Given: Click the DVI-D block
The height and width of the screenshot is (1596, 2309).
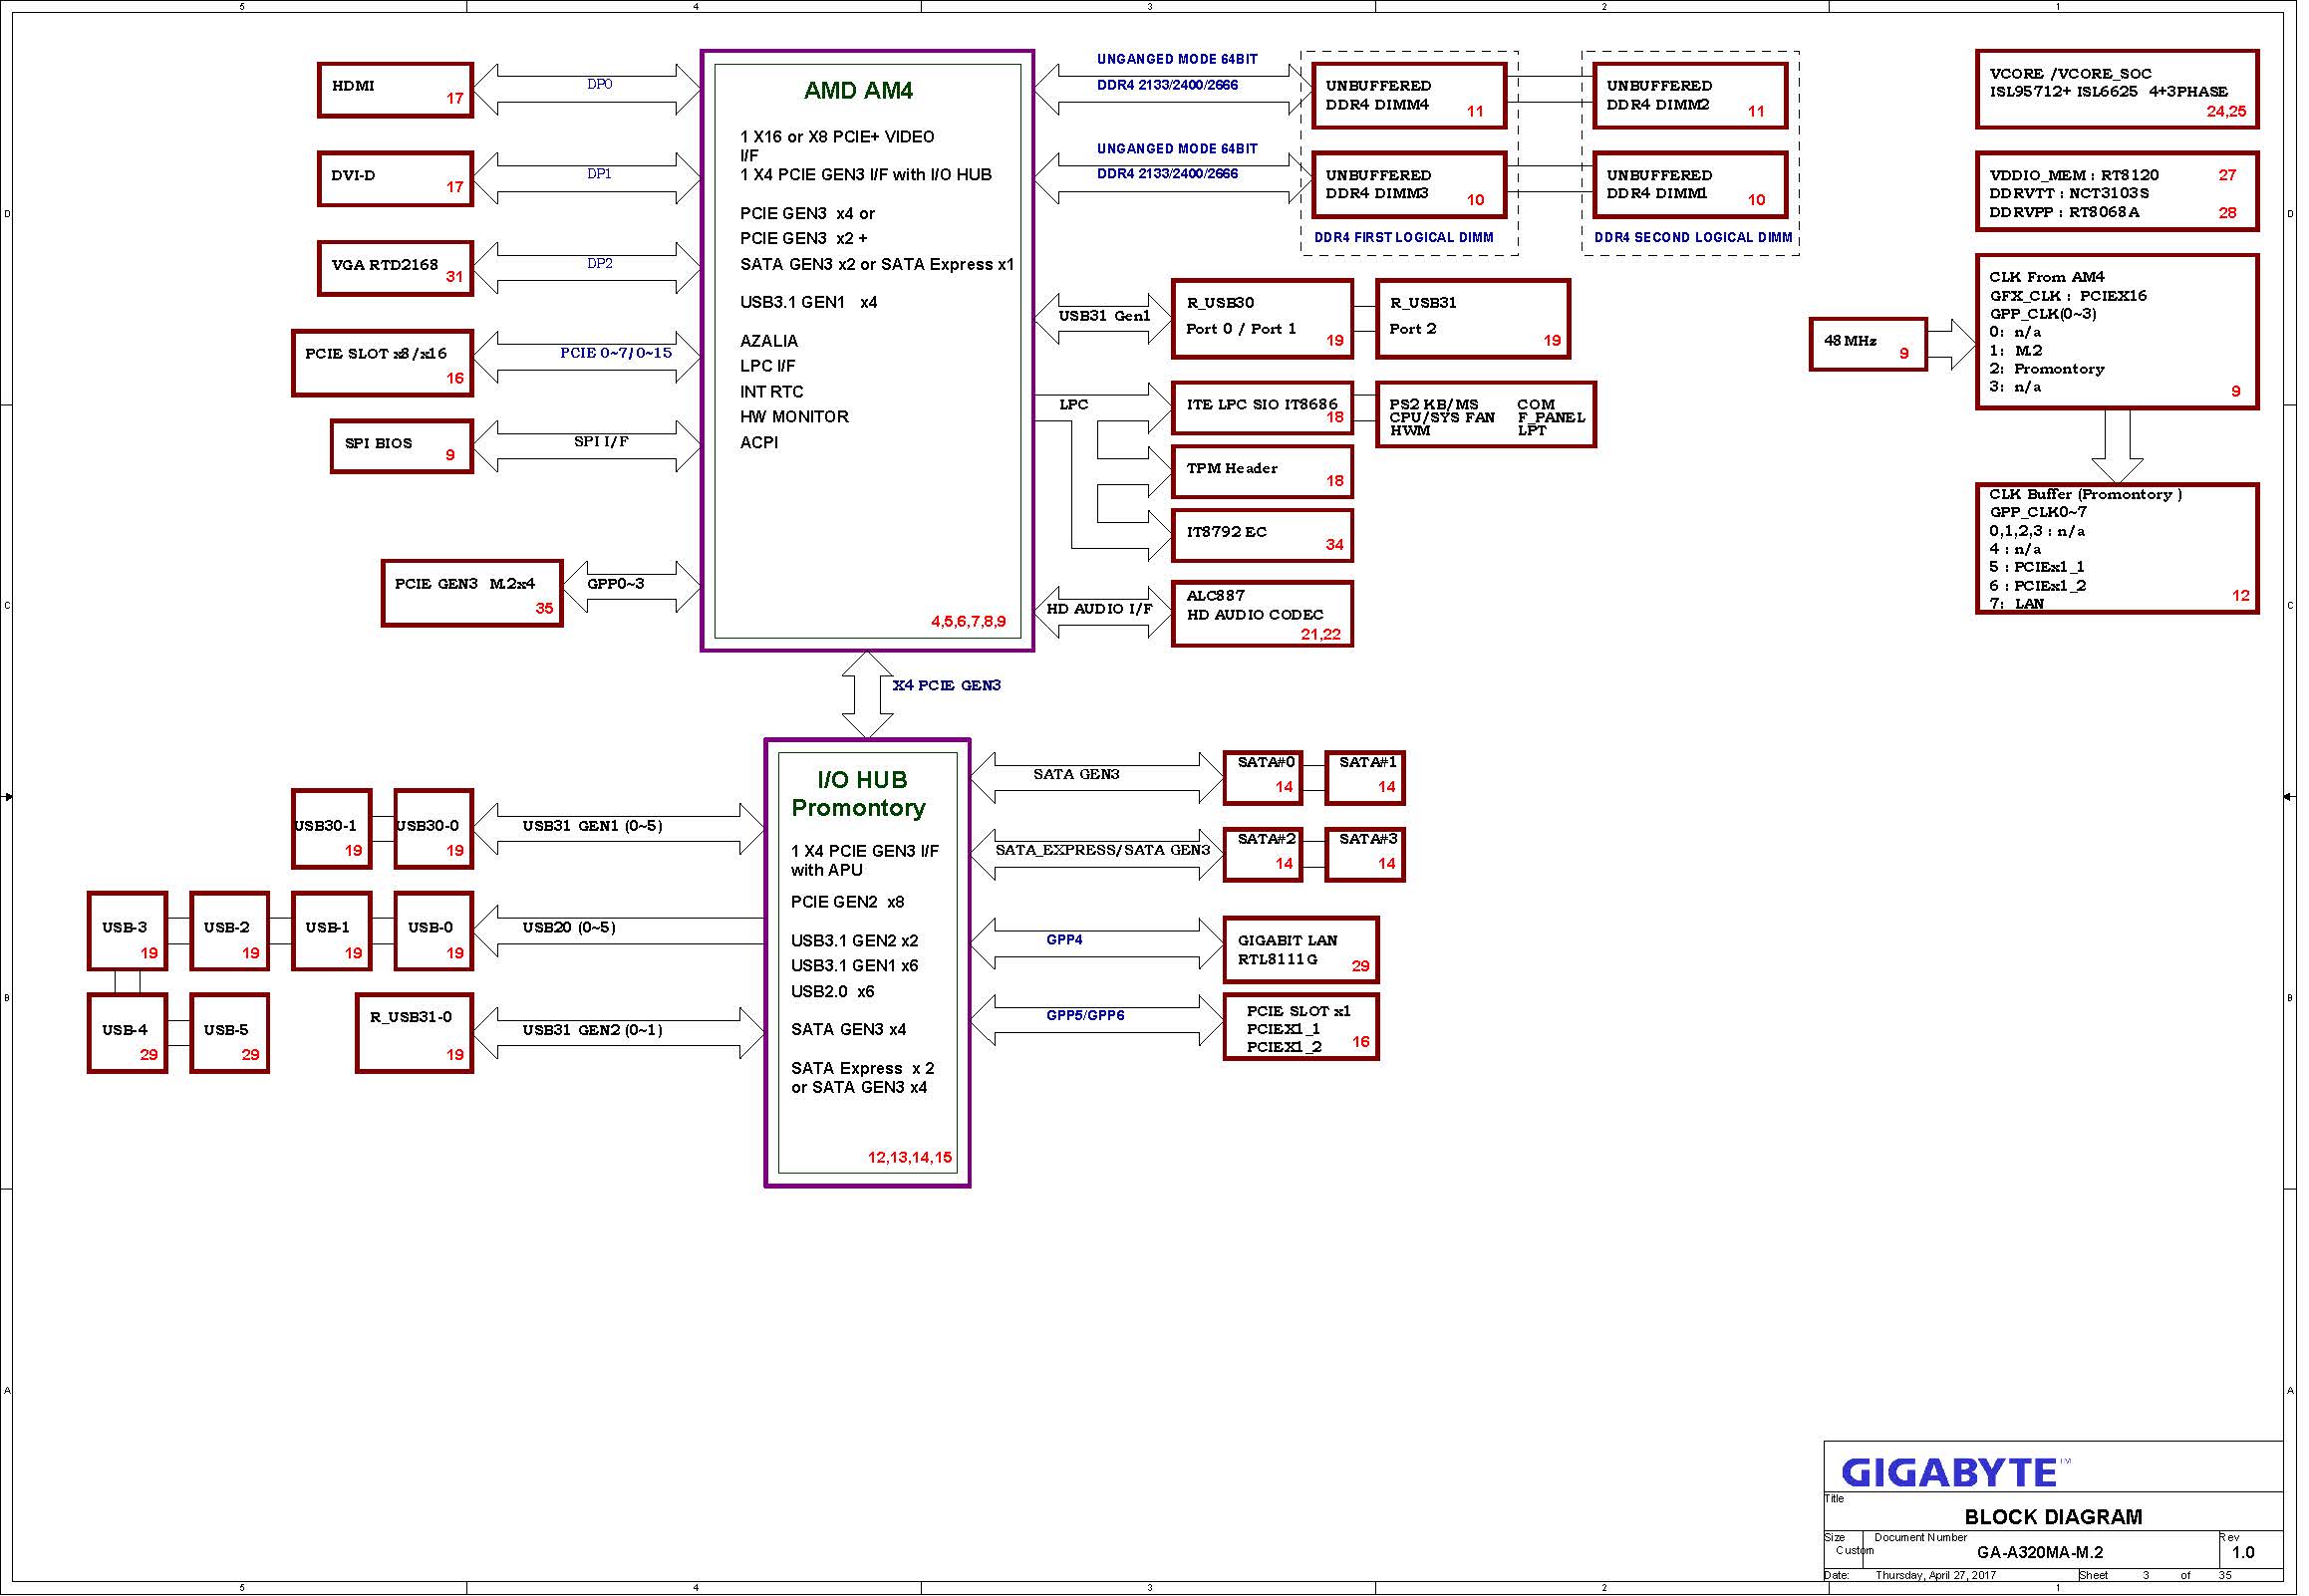Looking at the screenshot, I should pyautogui.click(x=397, y=180).
